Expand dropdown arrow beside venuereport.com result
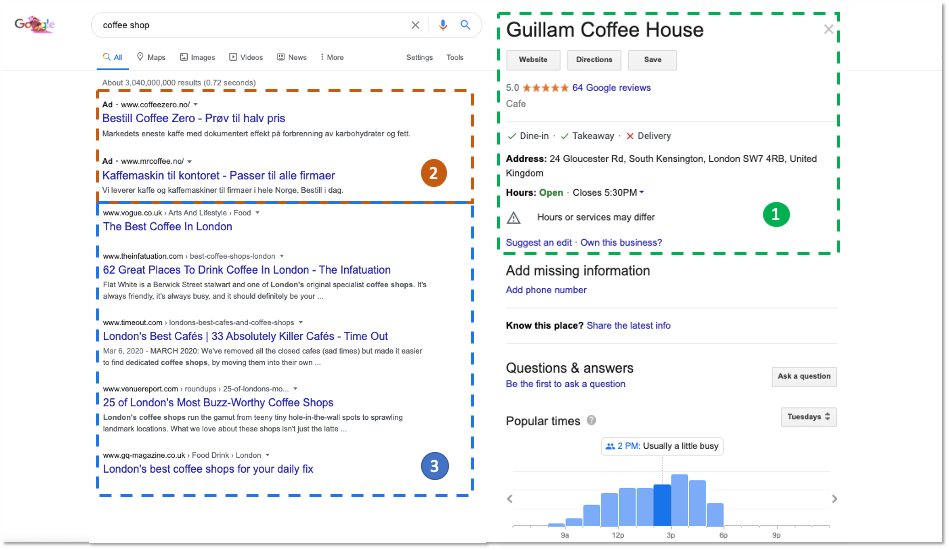Screen dimensions: 949x550 [295, 389]
